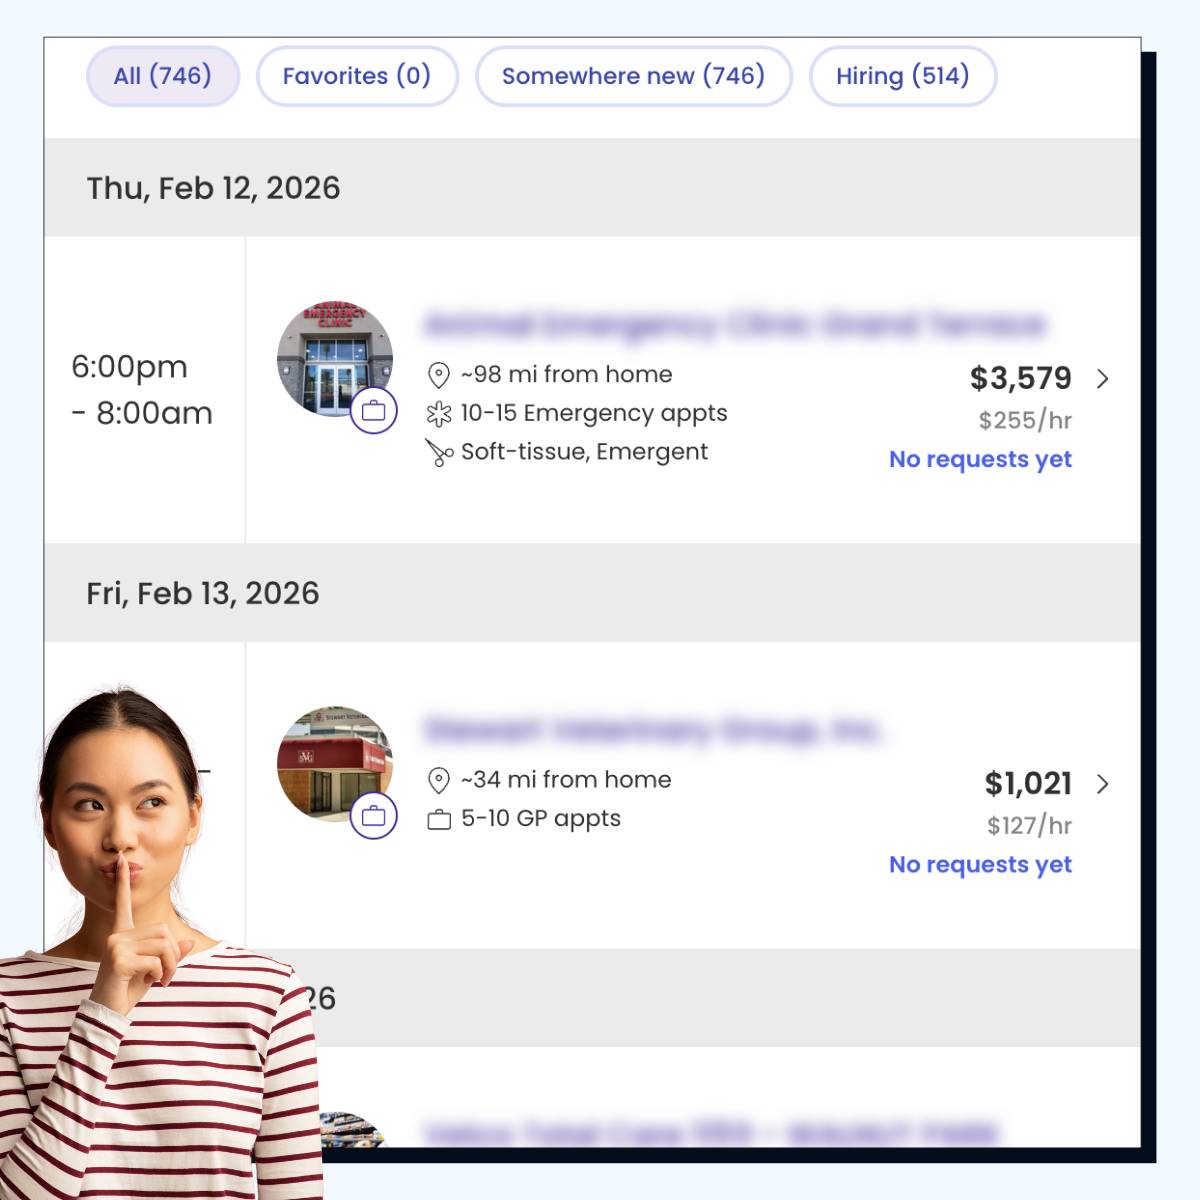
Task: Click the Fri, Feb 13, 2026 date header
Action: coord(203,593)
